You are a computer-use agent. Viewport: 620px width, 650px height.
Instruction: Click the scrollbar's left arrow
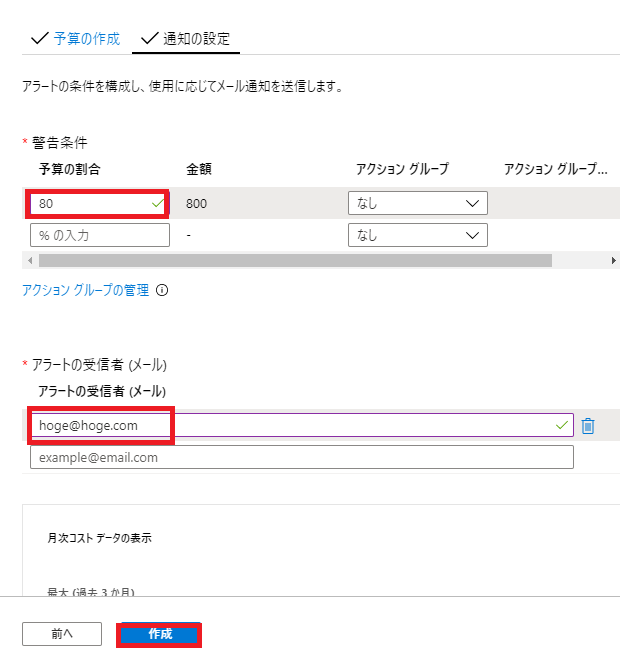click(30, 260)
